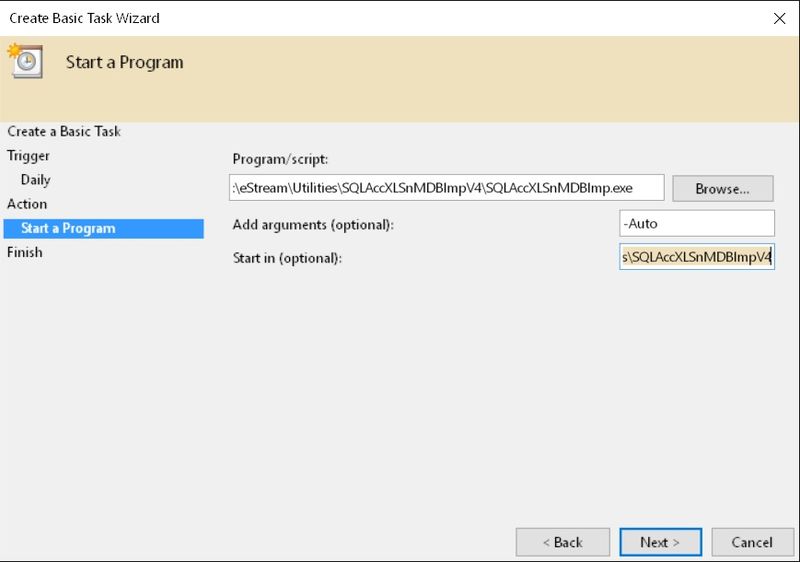
Task: Select the Create a Basic Task step
Action: click(64, 132)
